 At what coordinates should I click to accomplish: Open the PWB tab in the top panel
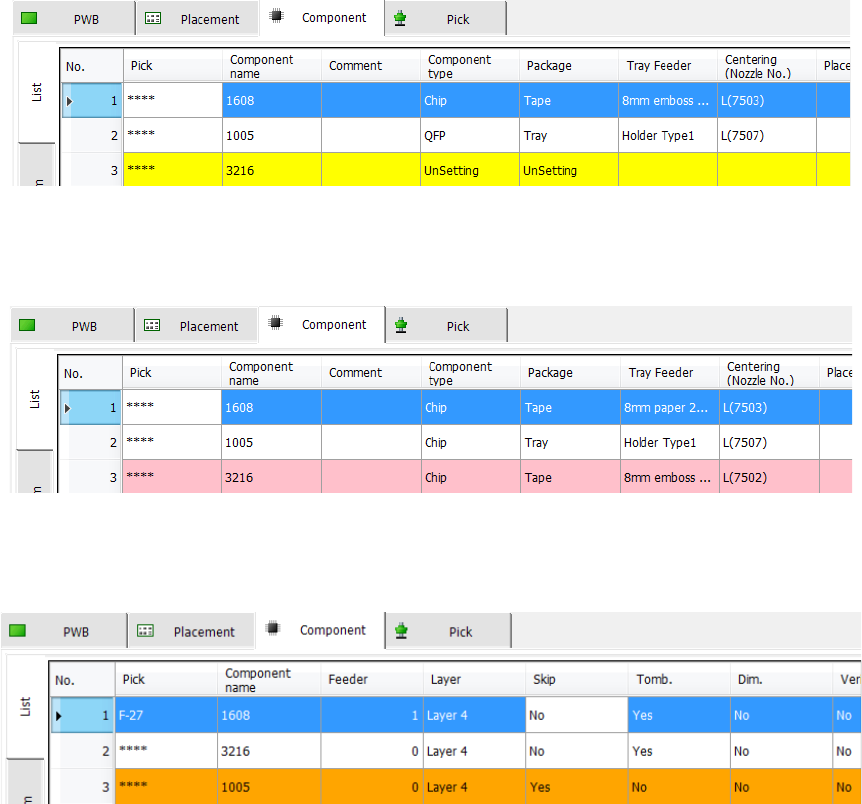[x=74, y=19]
